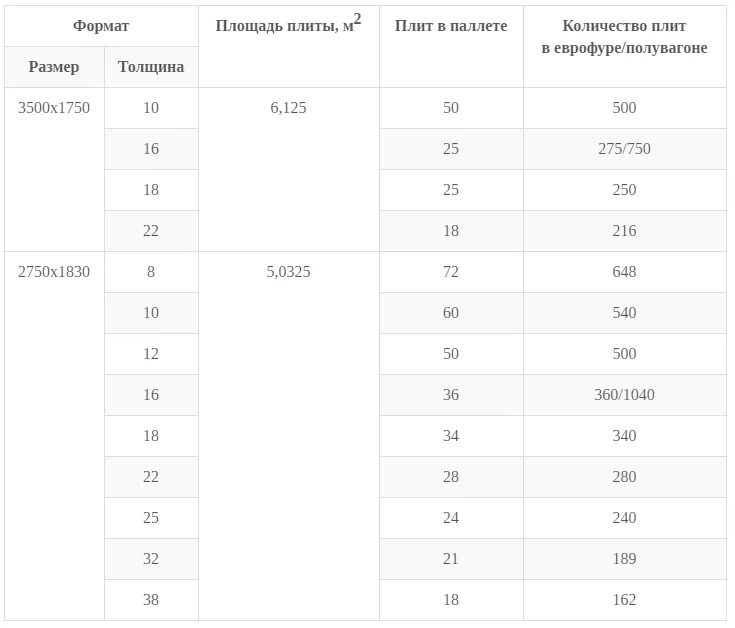Viewport: 735px width, 628px height.
Task: Select the 3500x1750 size cell
Action: (54, 169)
